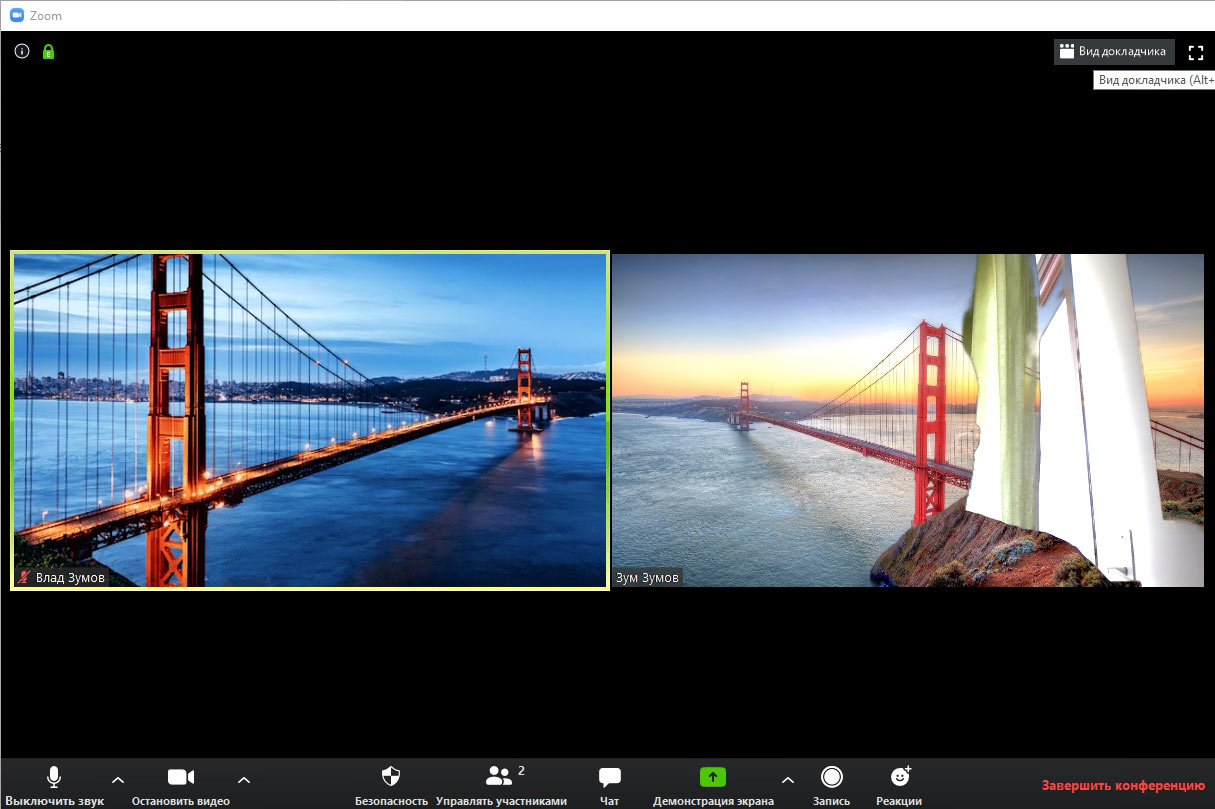Viewport: 1215px width, 809px height.
Task: Expand screen share options arrow
Action: [x=788, y=780]
